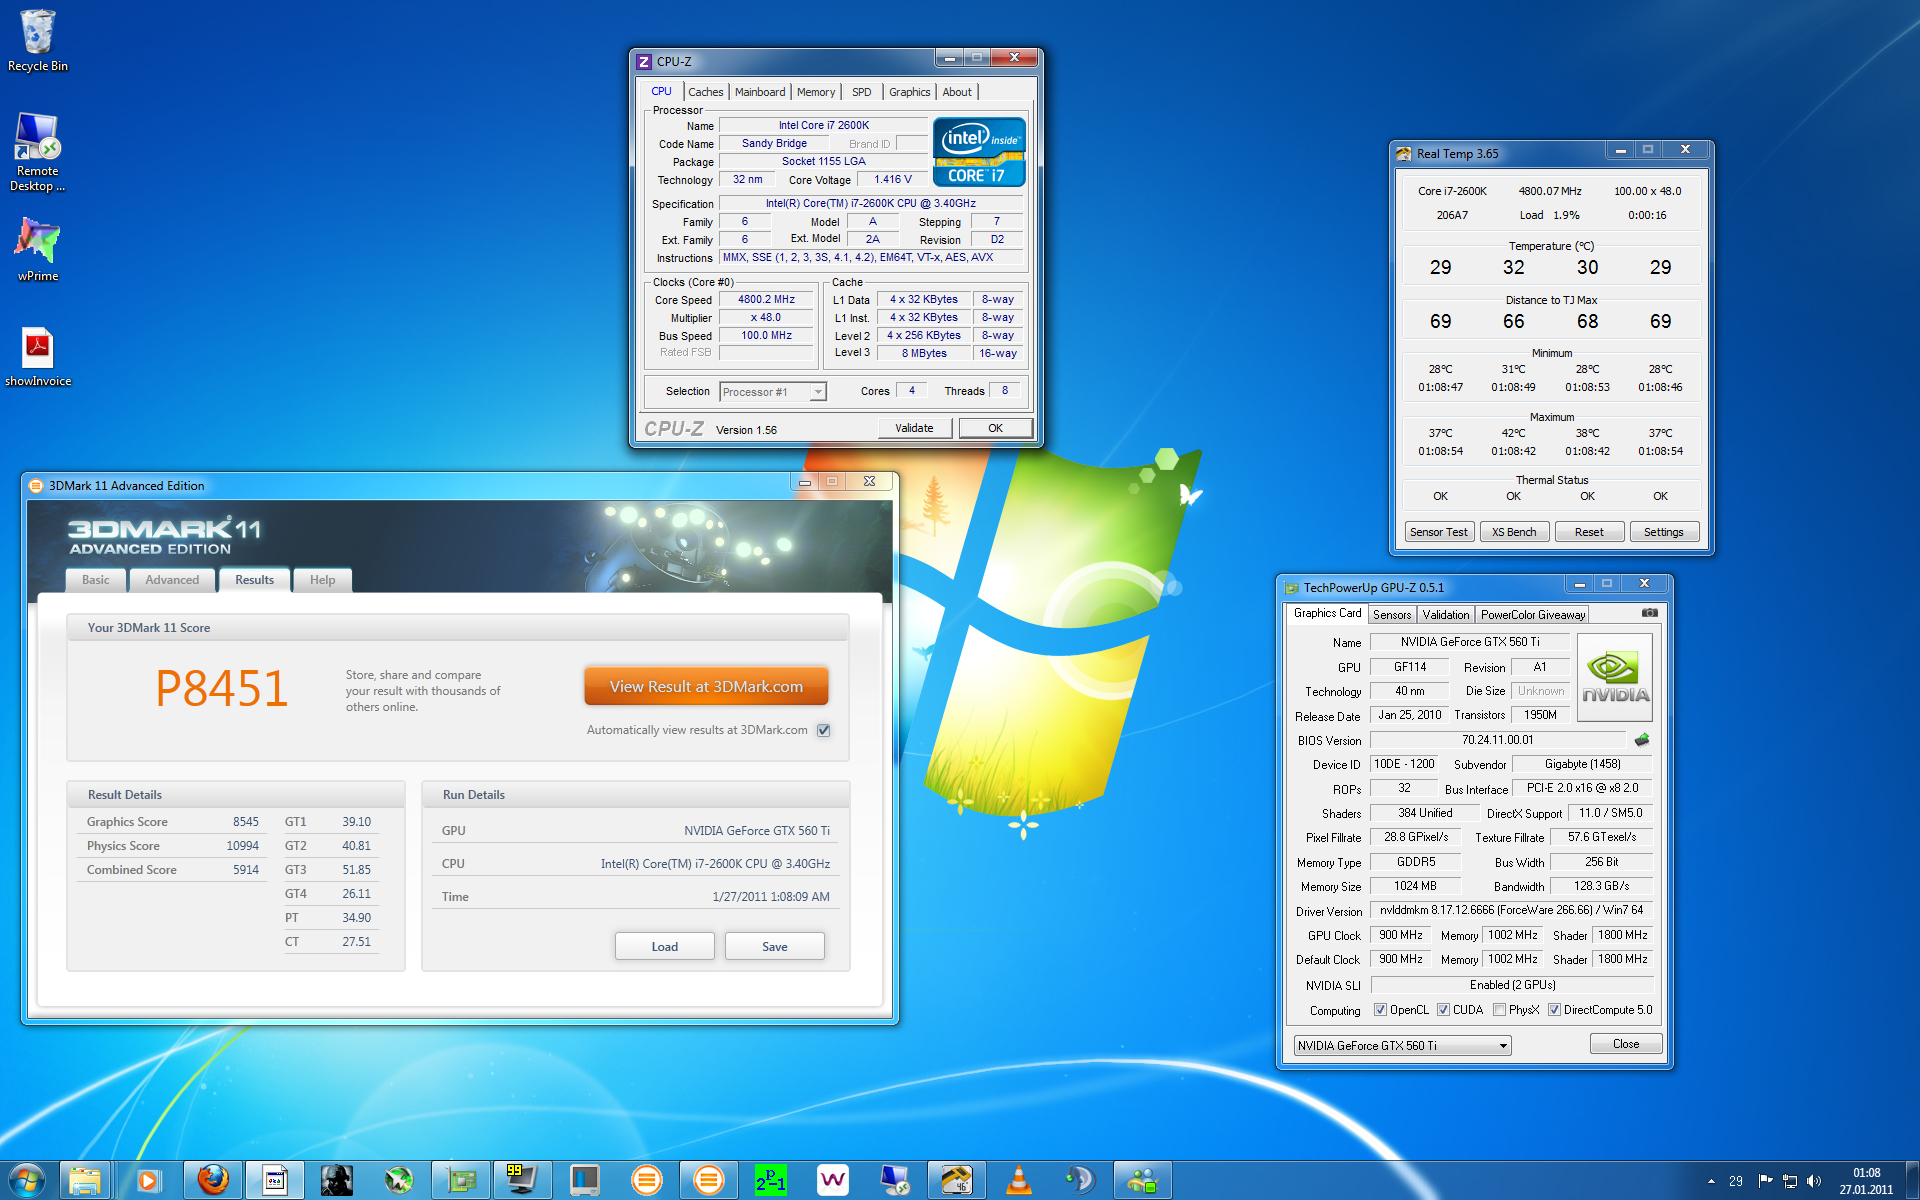Open the About tab in CPU-Z
Viewport: 1920px width, 1200px height.
[x=957, y=92]
